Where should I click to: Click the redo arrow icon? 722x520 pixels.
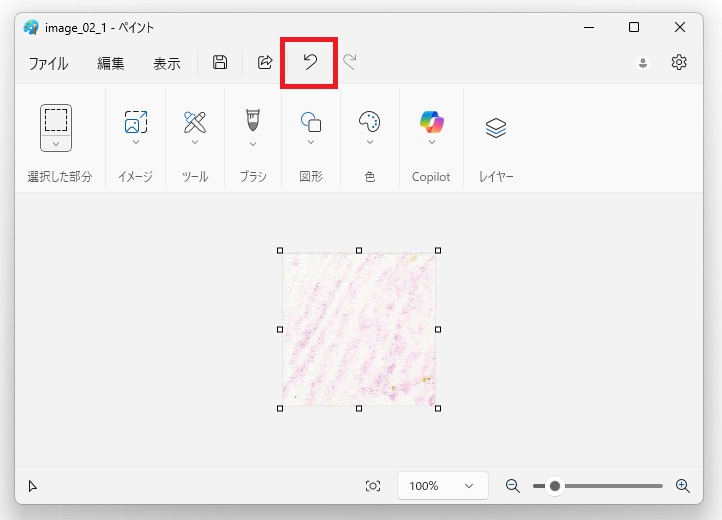350,62
